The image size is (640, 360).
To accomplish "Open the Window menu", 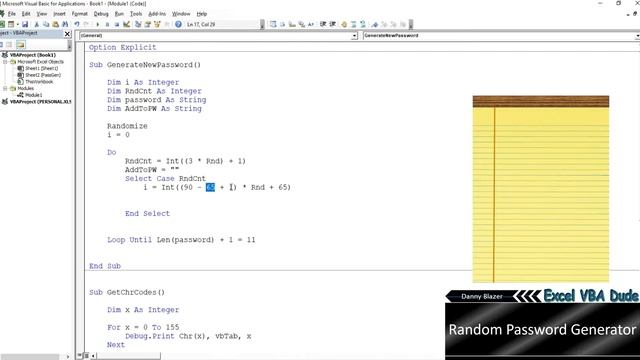I will coord(181,14).
